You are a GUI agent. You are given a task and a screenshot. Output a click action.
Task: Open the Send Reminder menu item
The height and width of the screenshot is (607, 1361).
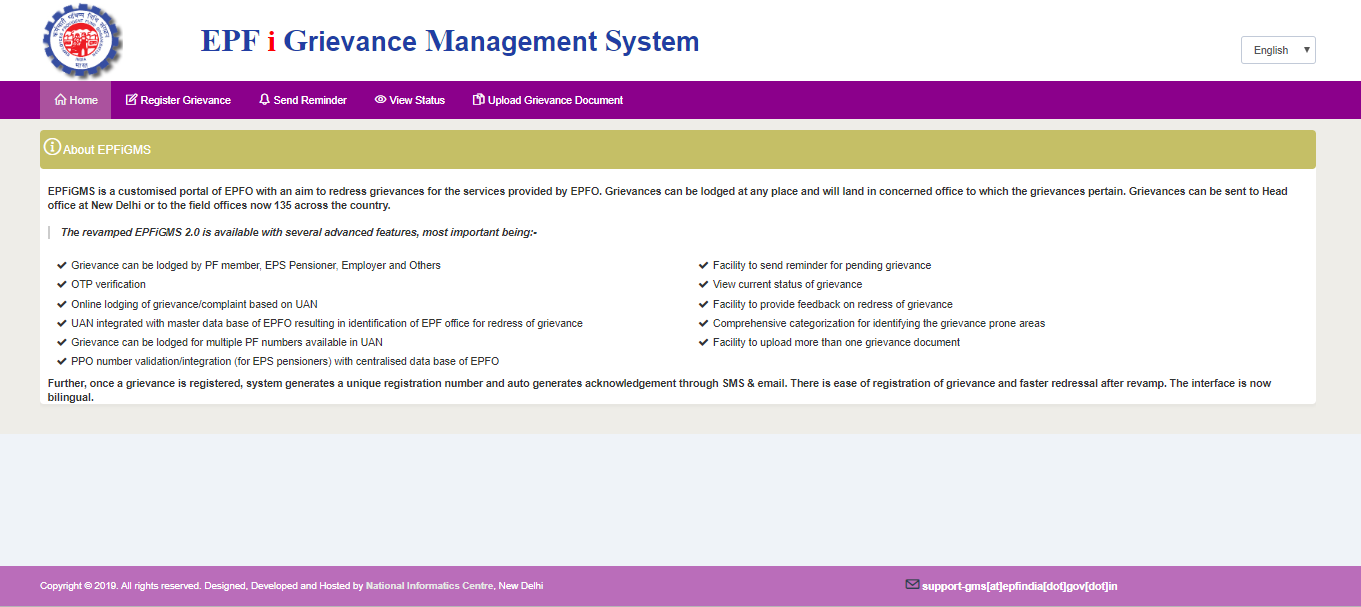pyautogui.click(x=303, y=100)
